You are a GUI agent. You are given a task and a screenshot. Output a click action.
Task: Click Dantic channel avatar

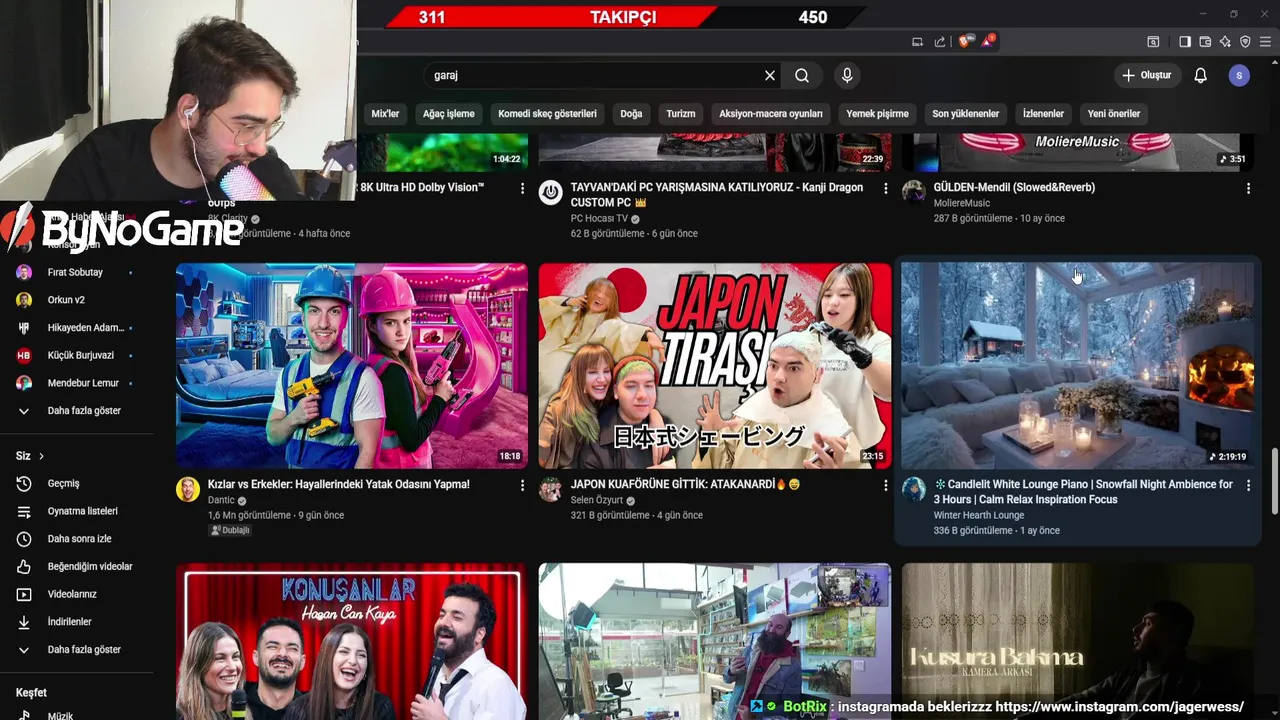(x=188, y=489)
